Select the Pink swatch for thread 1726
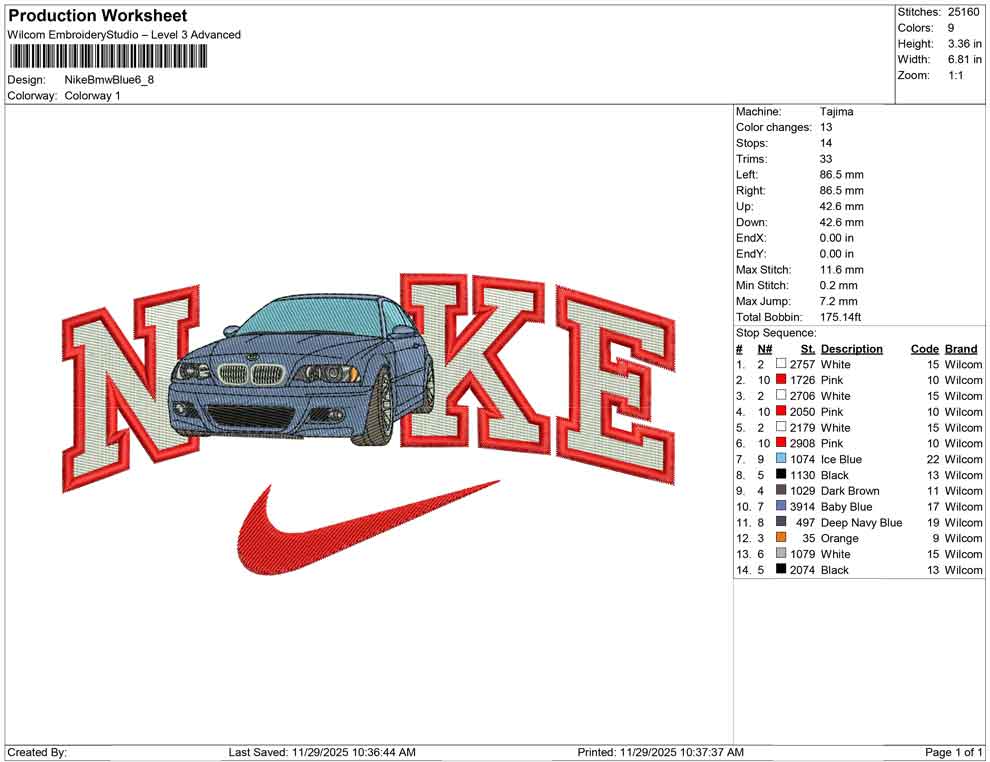 779,380
